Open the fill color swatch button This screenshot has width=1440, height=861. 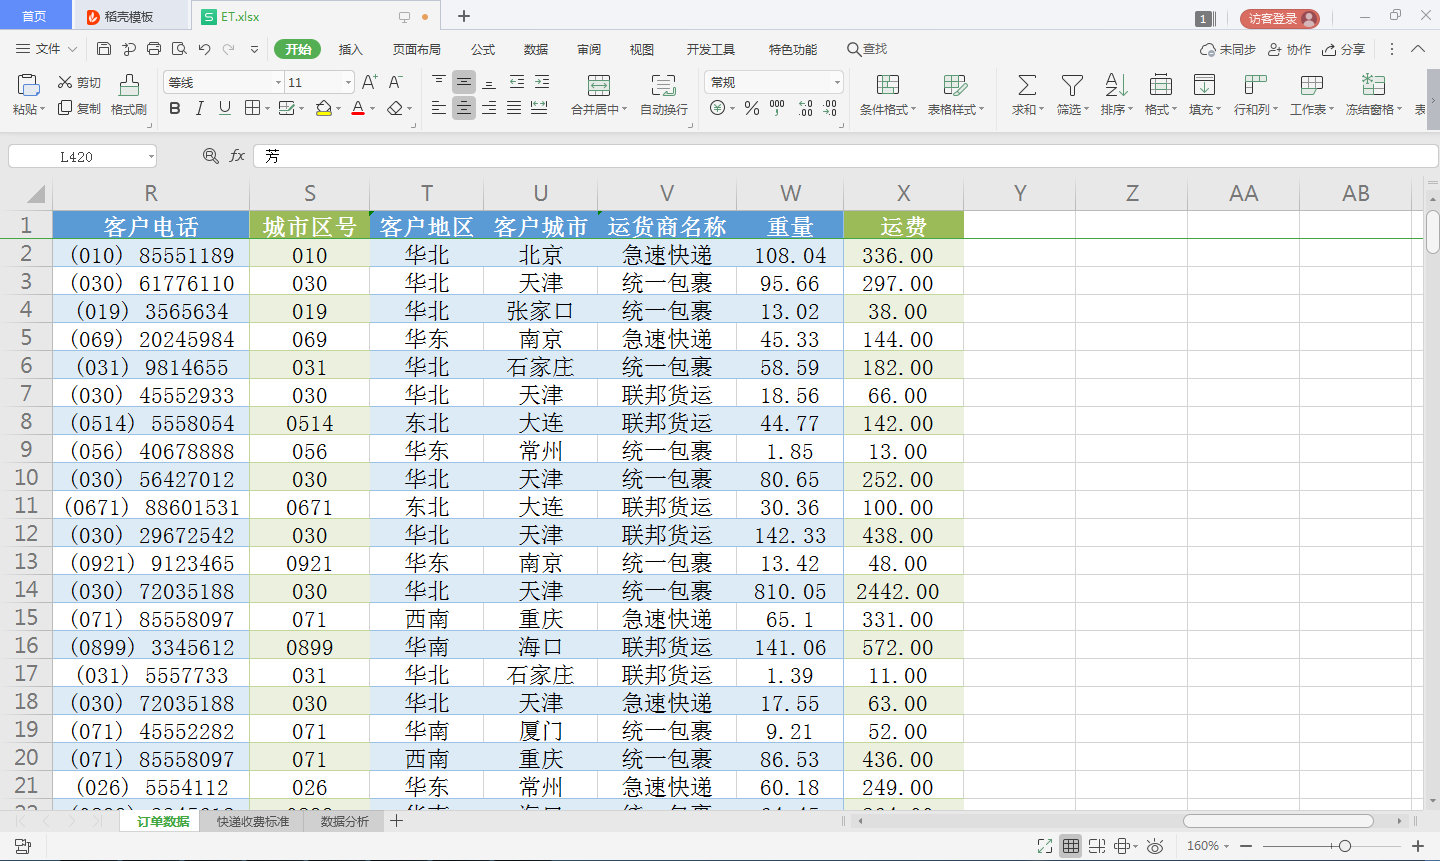point(323,108)
